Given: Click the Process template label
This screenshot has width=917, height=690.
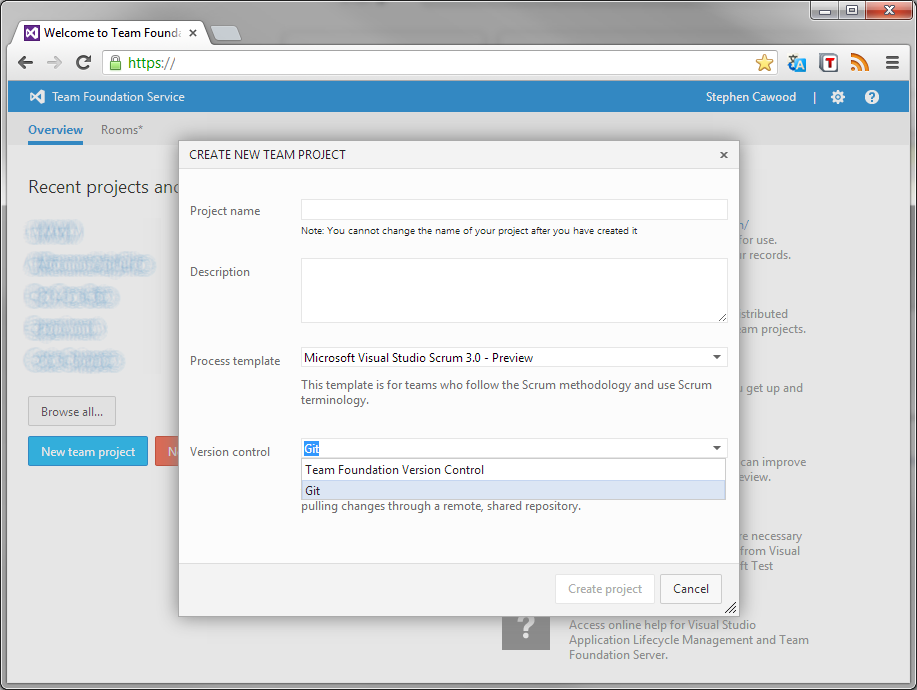Looking at the screenshot, I should [x=235, y=361].
